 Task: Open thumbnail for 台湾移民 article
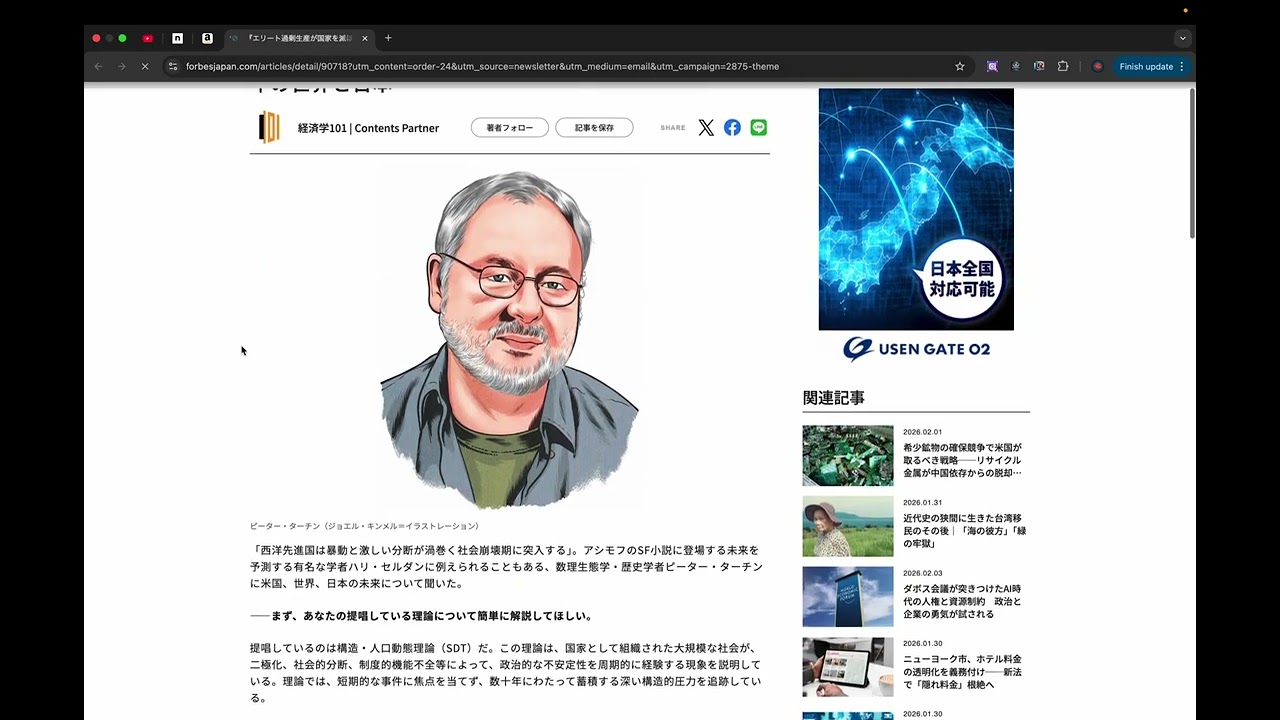848,526
